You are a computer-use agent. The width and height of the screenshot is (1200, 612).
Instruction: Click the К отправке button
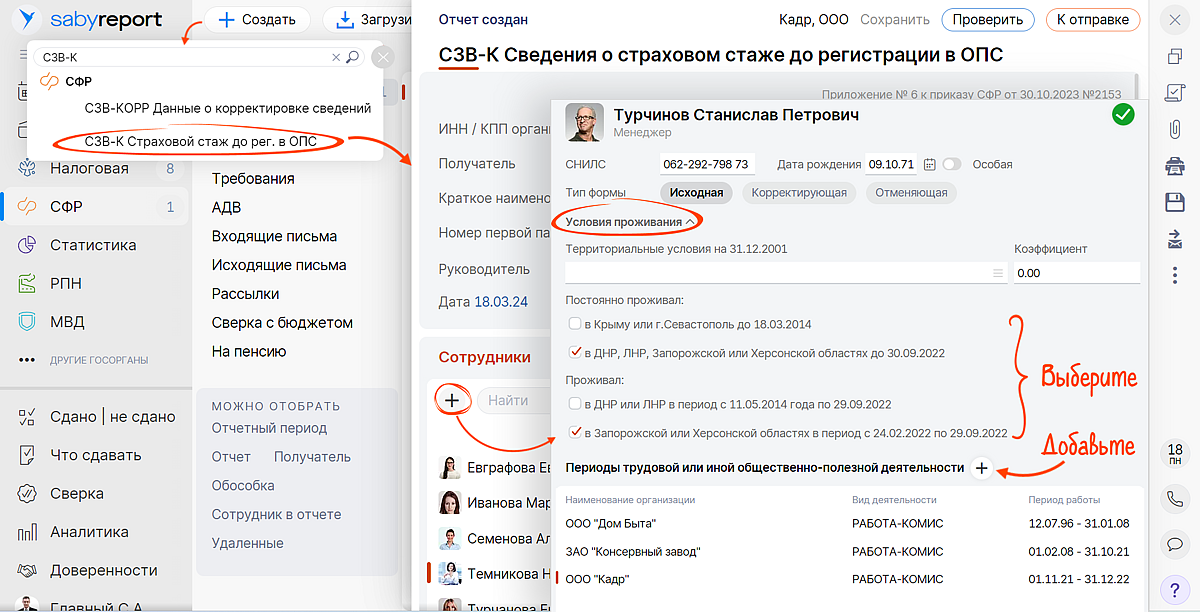coord(1092,20)
